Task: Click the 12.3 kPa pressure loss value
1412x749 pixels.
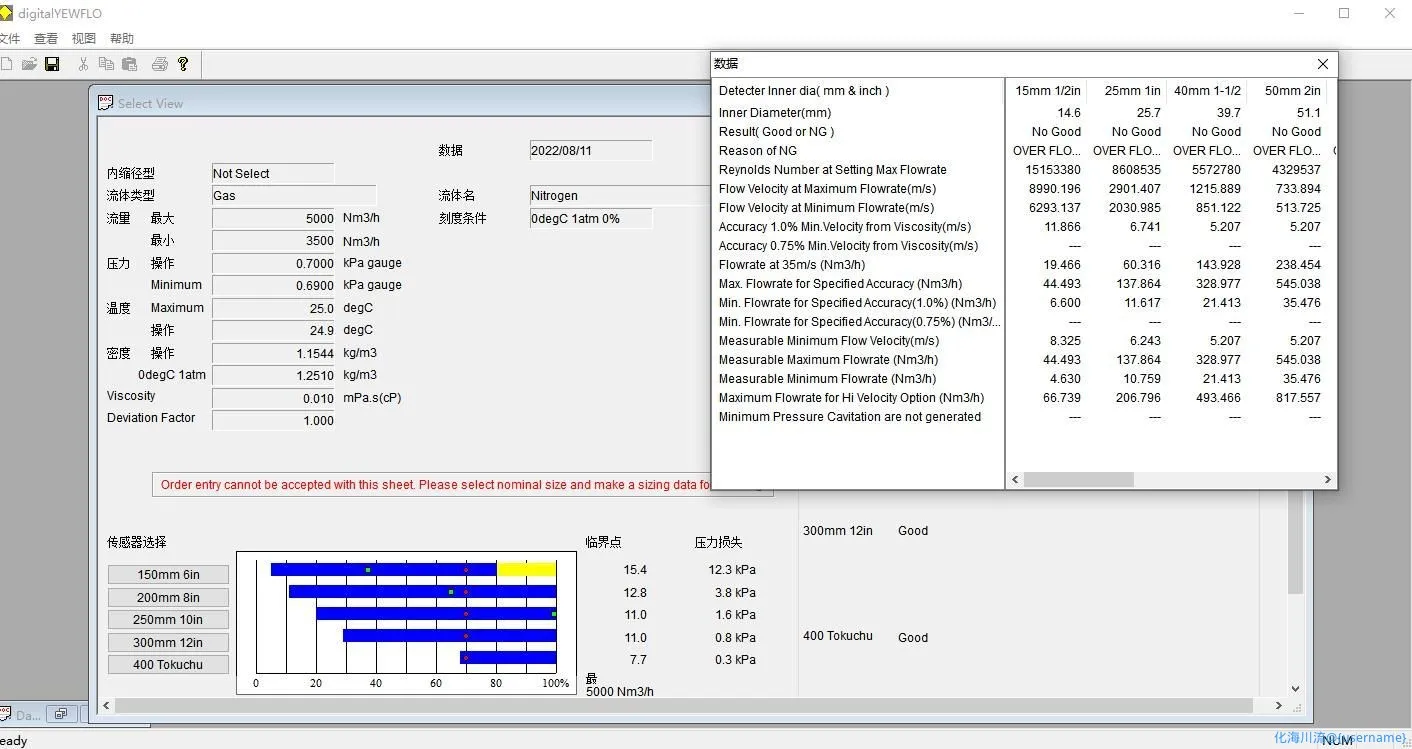Action: [x=732, y=570]
